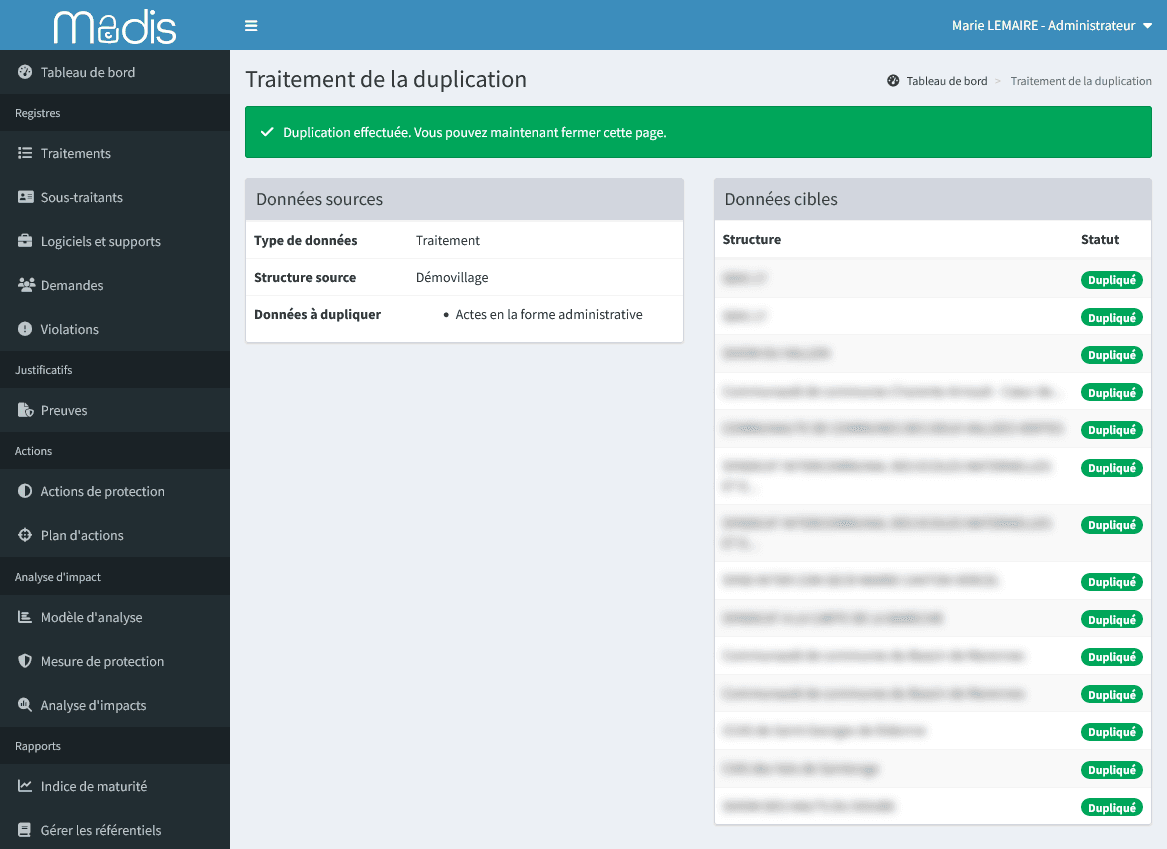This screenshot has width=1167, height=849.
Task: Click the Logiciels et supports briefcase icon
Action: coord(25,241)
